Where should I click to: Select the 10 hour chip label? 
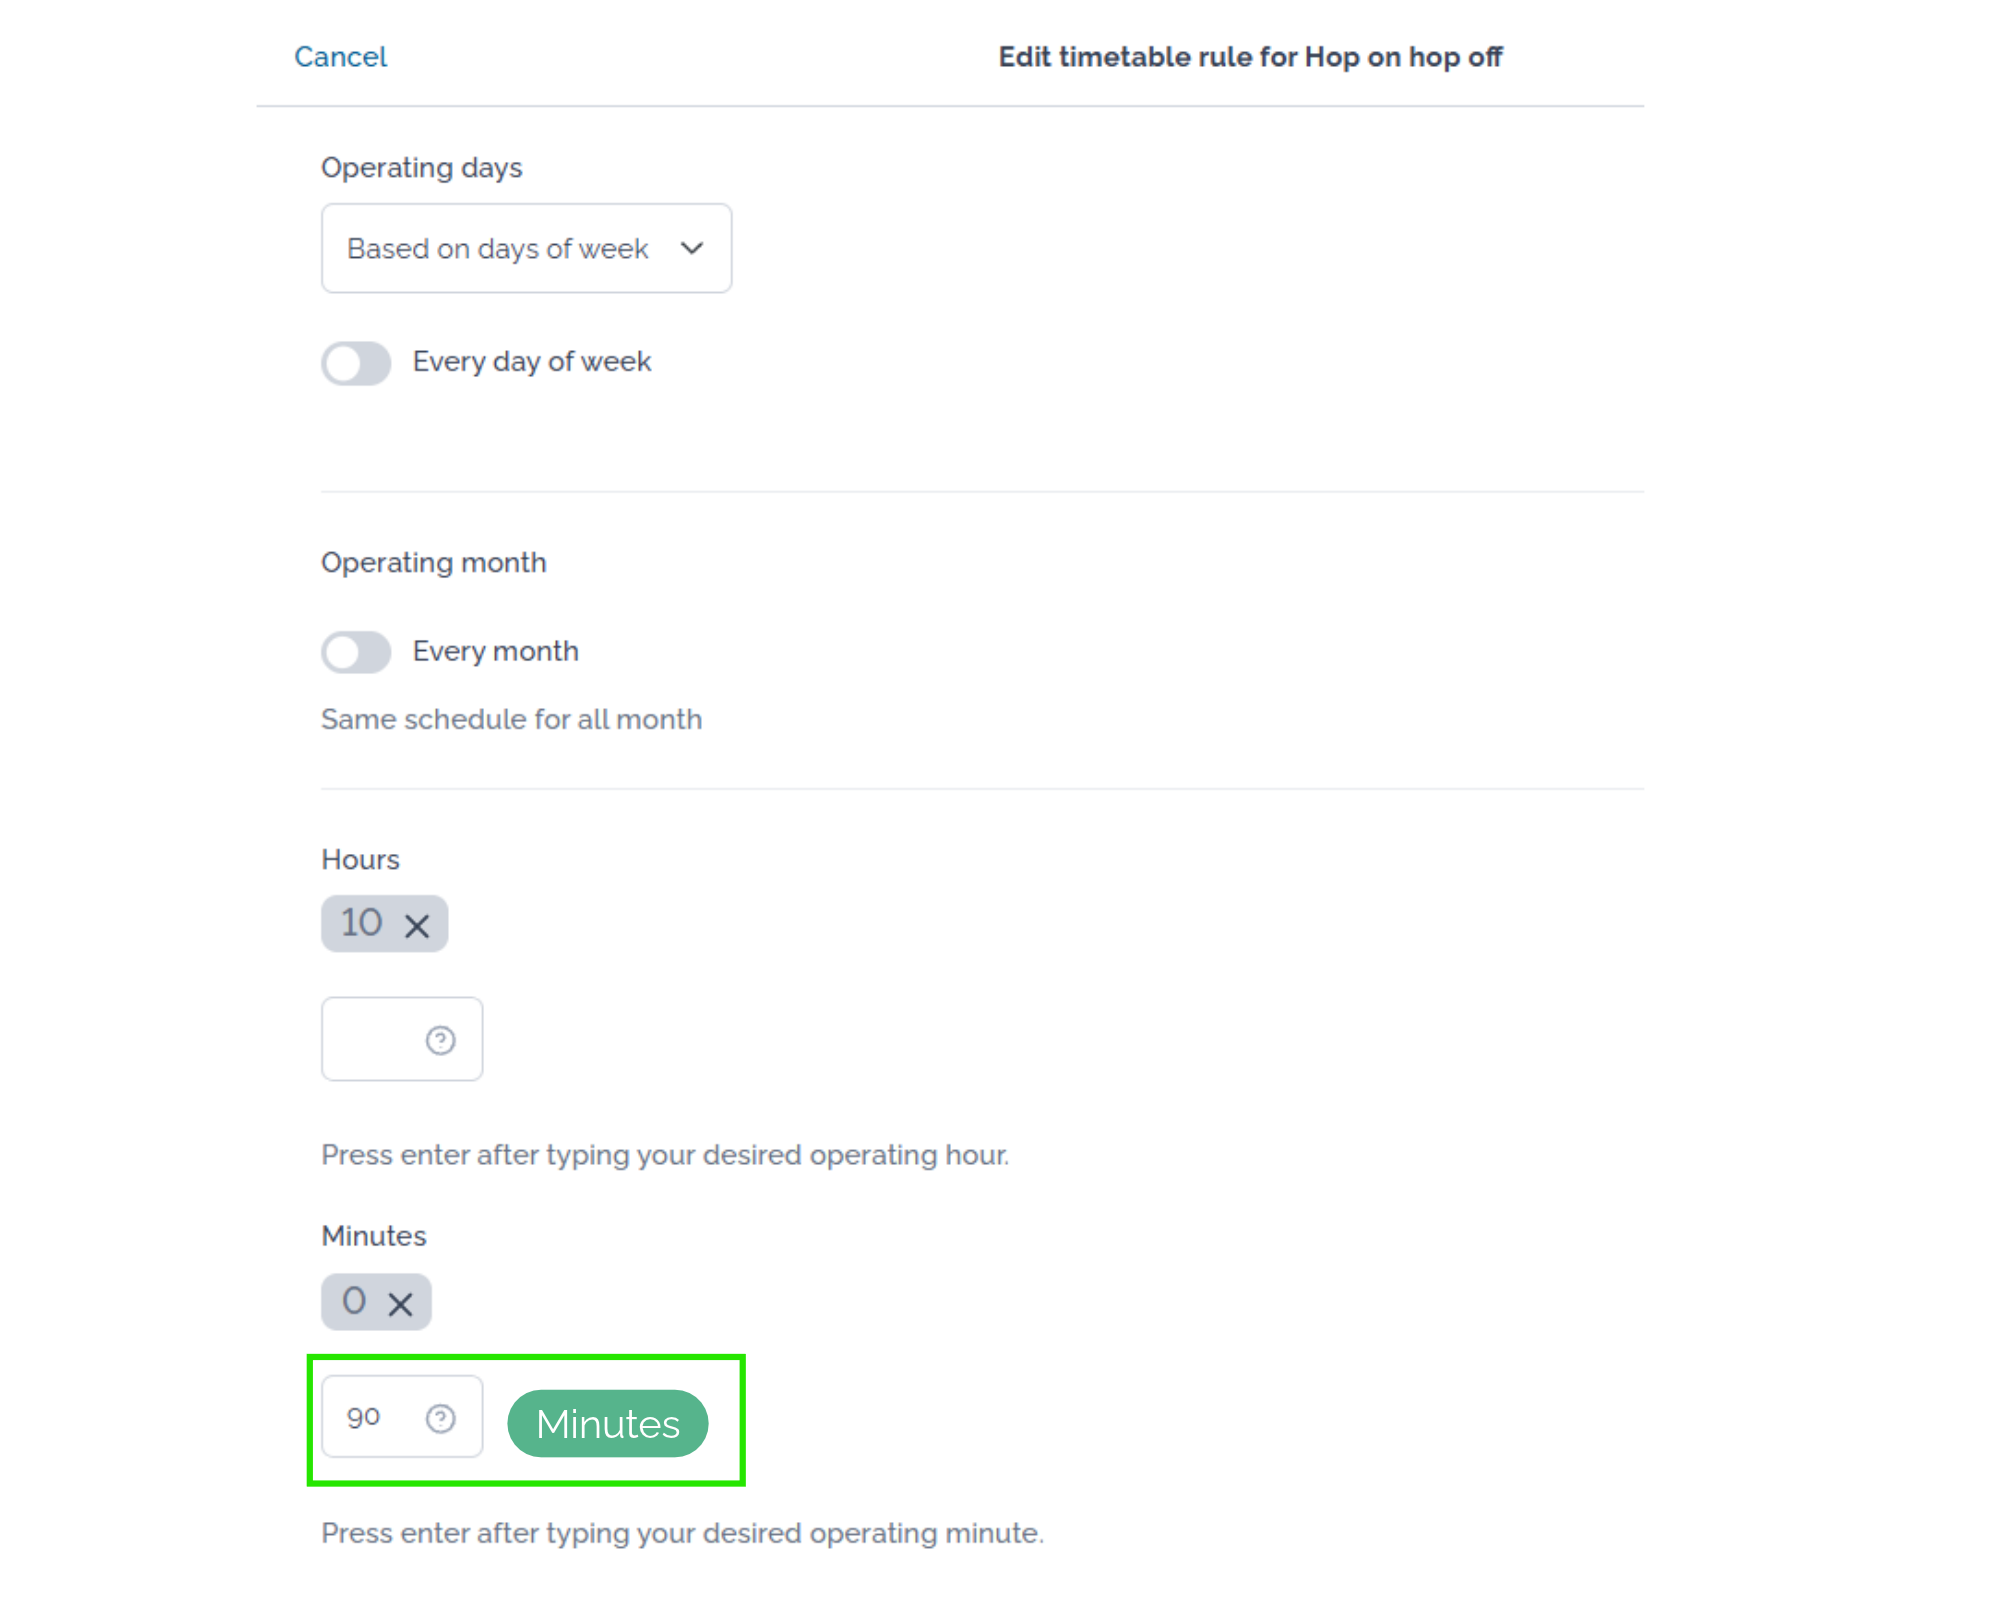tap(361, 922)
